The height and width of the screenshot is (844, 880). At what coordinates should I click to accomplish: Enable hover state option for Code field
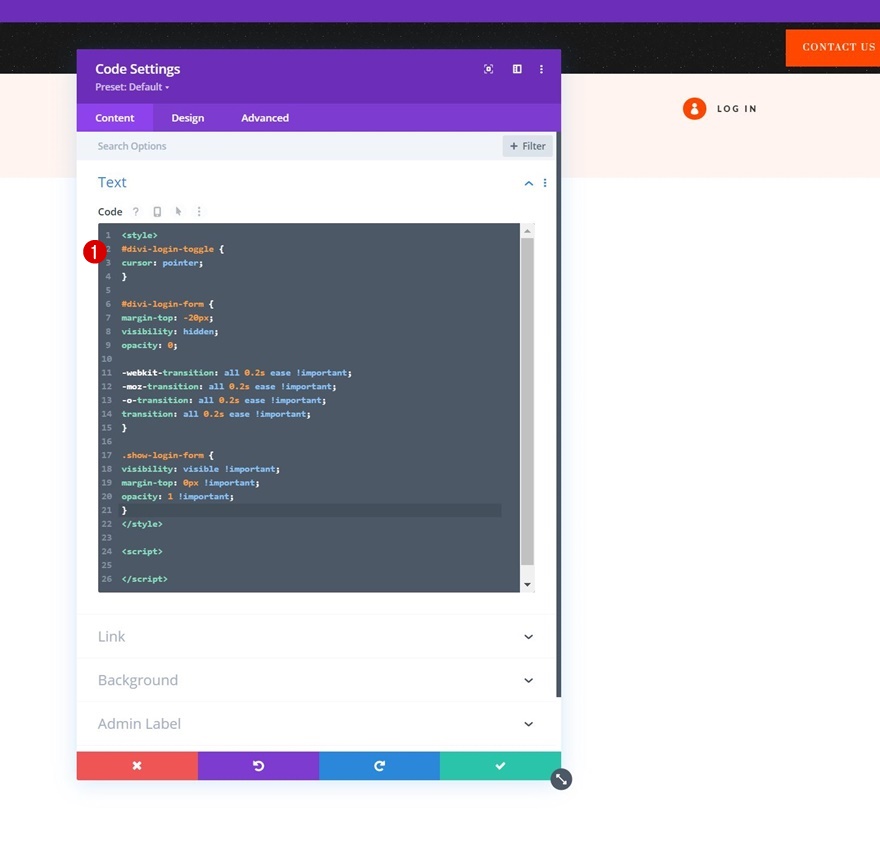coord(178,212)
